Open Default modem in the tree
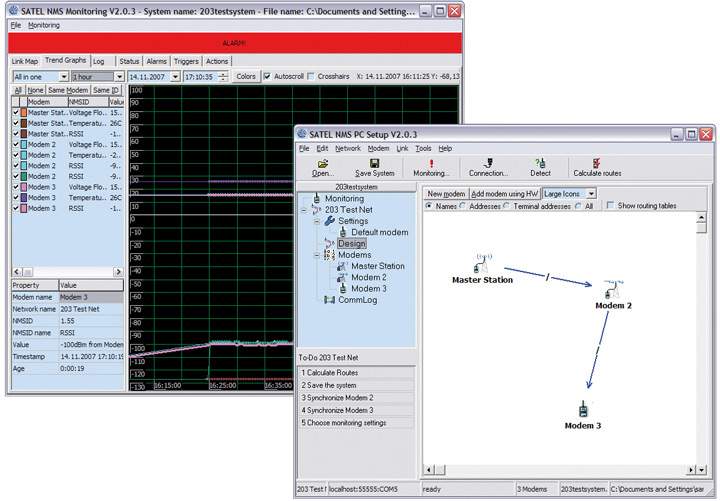Image resolution: width=720 pixels, height=501 pixels. click(380, 232)
